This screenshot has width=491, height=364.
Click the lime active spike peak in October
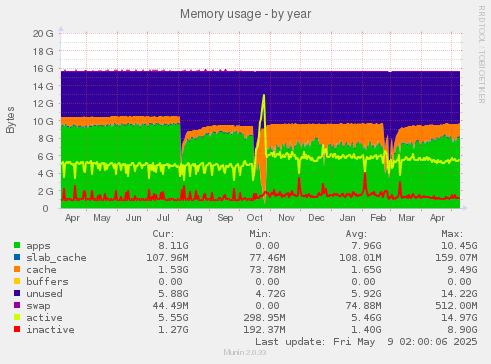pos(264,96)
